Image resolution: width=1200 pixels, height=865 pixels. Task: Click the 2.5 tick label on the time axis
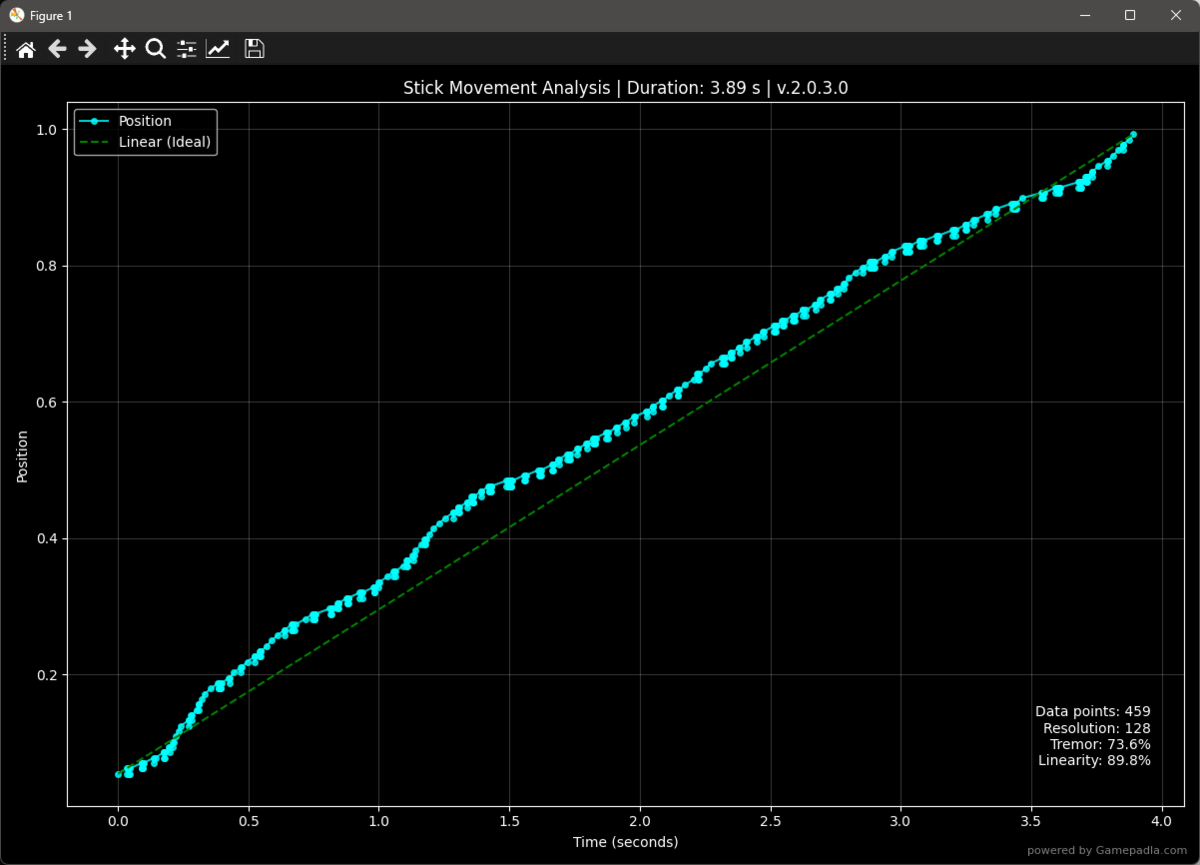(x=771, y=821)
